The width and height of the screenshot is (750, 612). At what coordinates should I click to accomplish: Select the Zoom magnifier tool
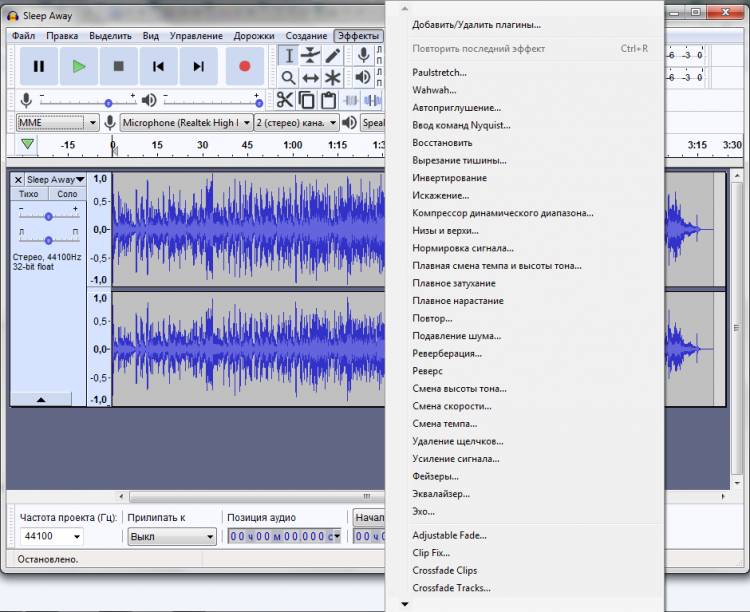288,77
